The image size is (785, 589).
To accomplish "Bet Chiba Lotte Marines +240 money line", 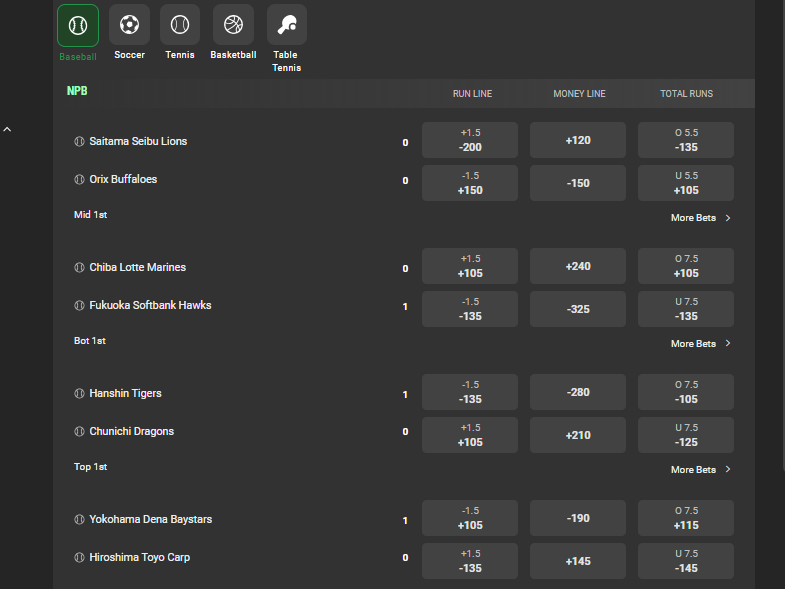I will [x=578, y=266].
